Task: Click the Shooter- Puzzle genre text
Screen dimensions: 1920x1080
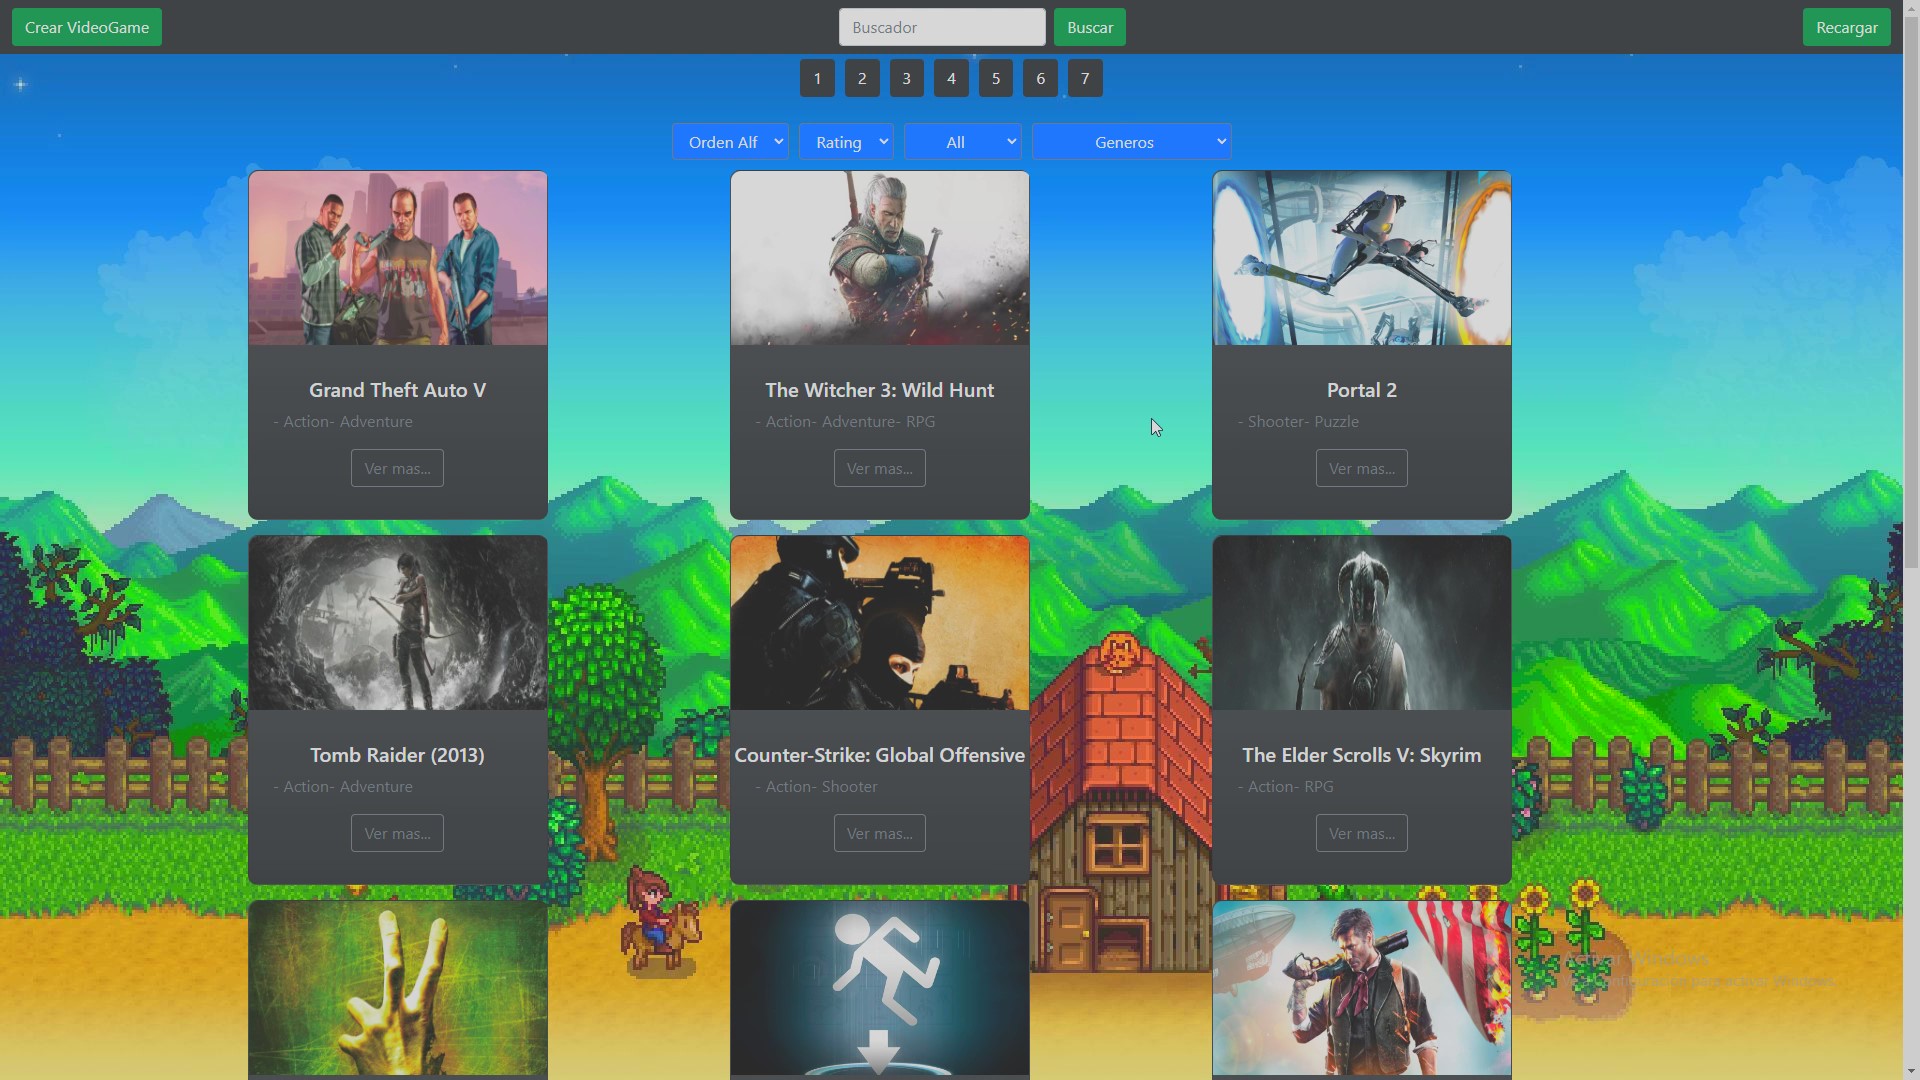Action: click(x=1299, y=422)
